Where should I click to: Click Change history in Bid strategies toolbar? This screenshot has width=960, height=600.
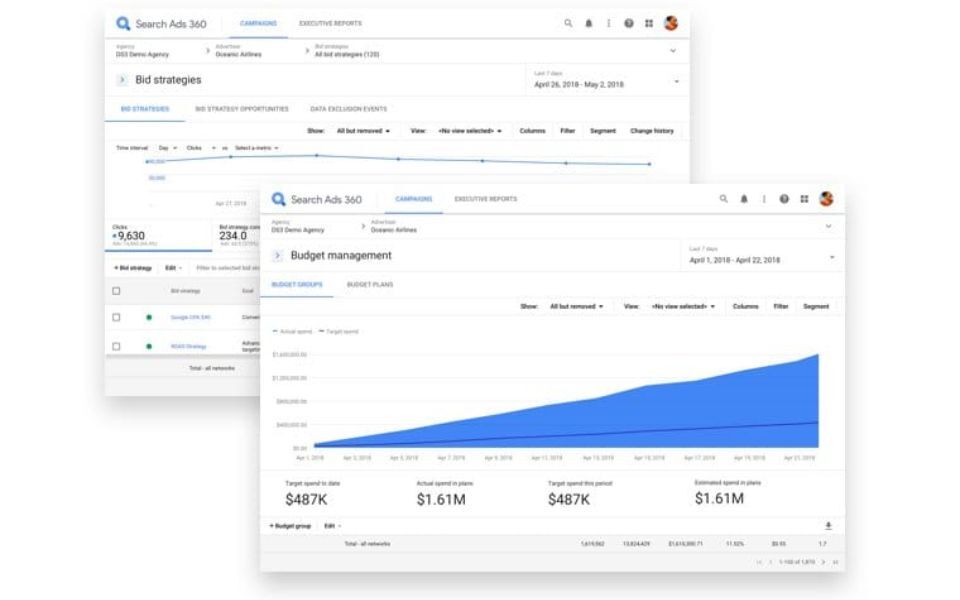pos(652,131)
